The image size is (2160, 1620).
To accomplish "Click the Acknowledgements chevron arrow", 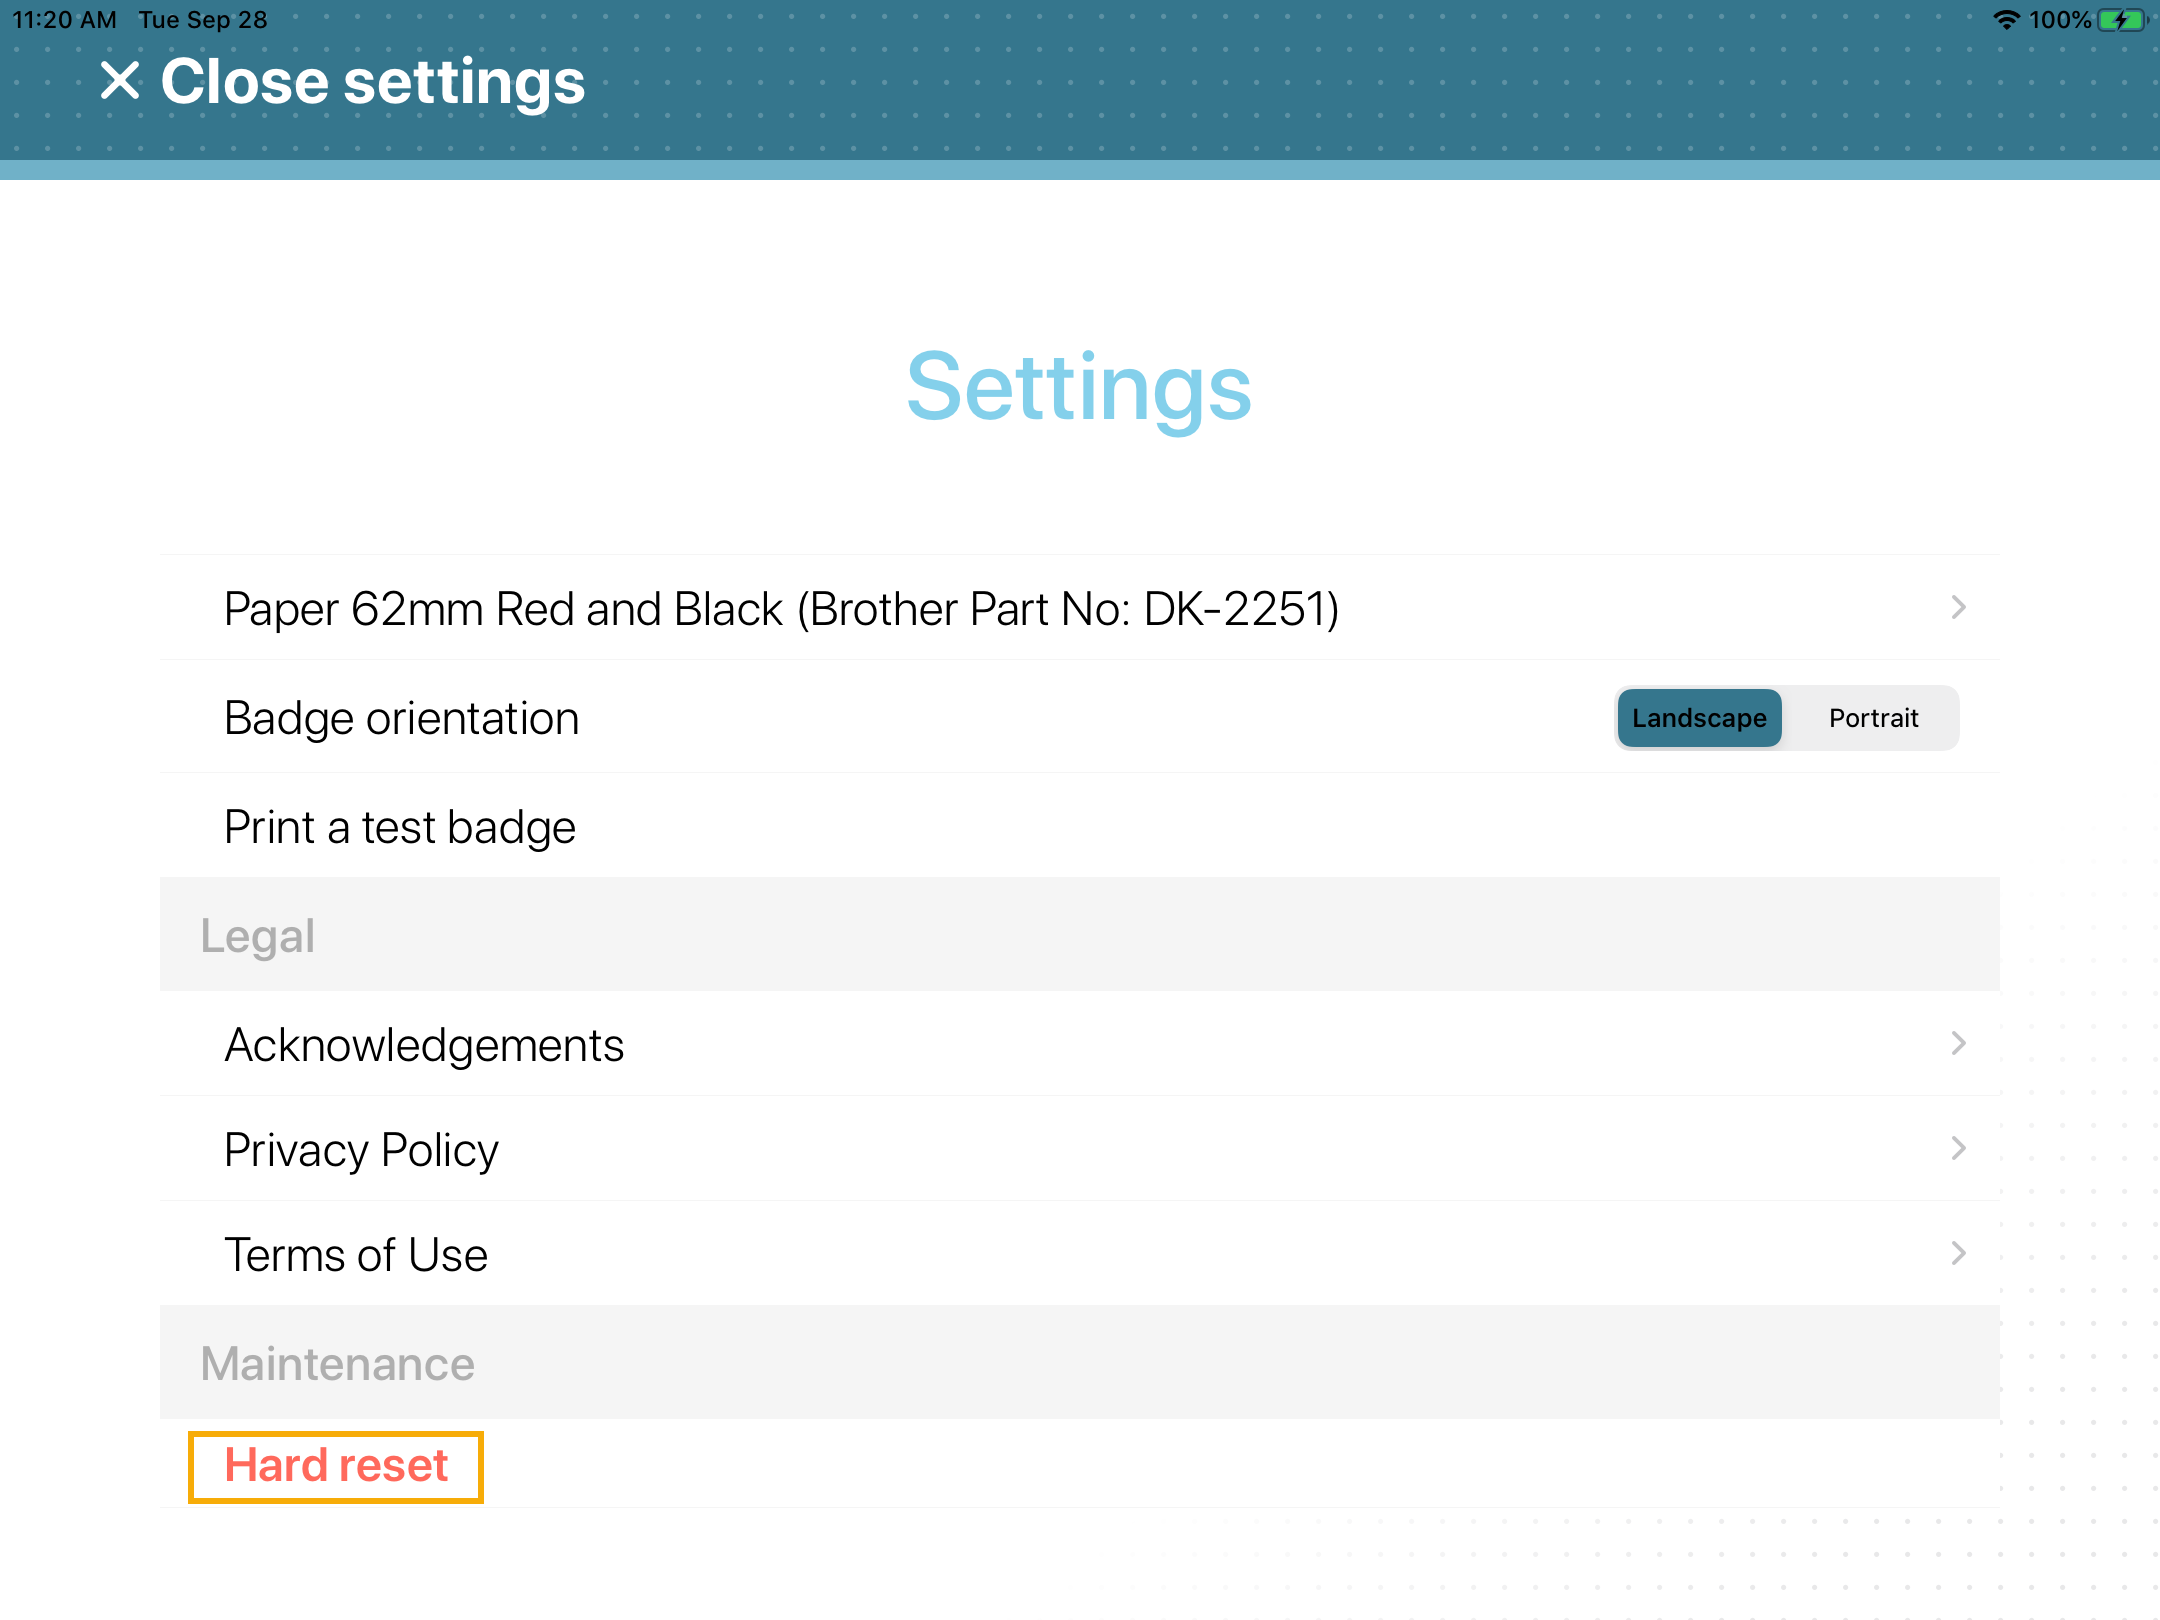I will 1958,1044.
